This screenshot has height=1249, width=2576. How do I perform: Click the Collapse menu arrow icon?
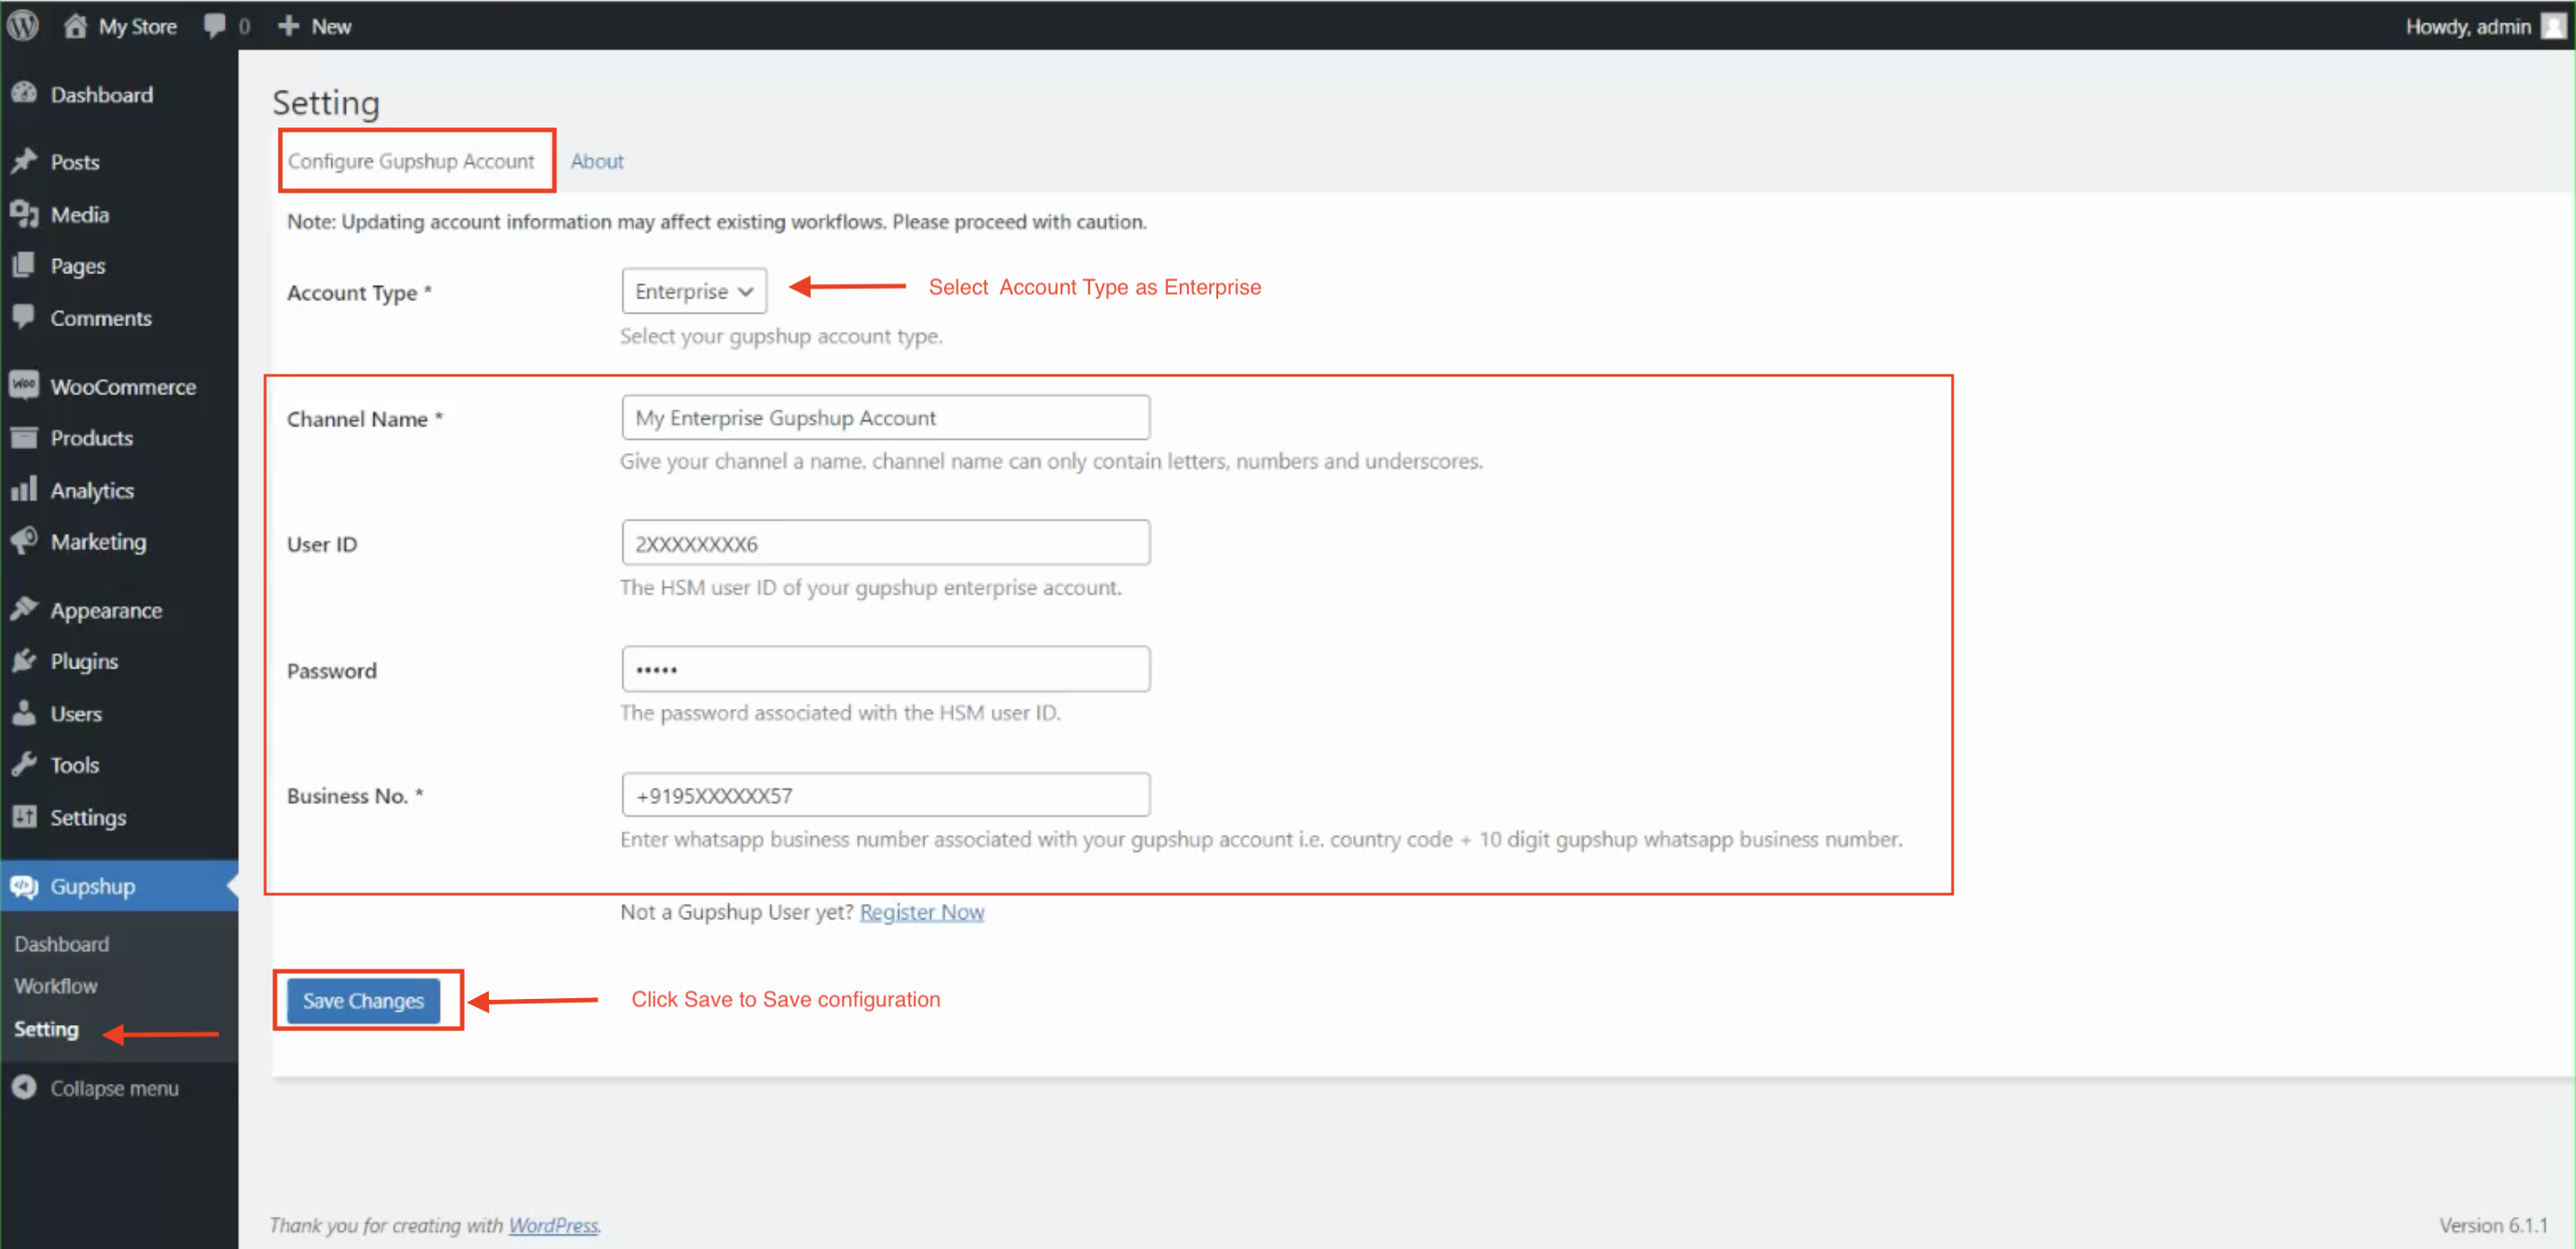24,1087
